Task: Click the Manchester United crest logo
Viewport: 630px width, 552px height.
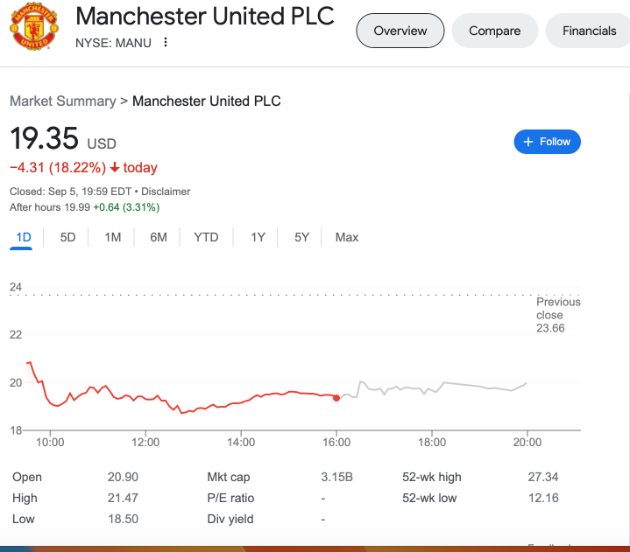Action: click(x=34, y=29)
